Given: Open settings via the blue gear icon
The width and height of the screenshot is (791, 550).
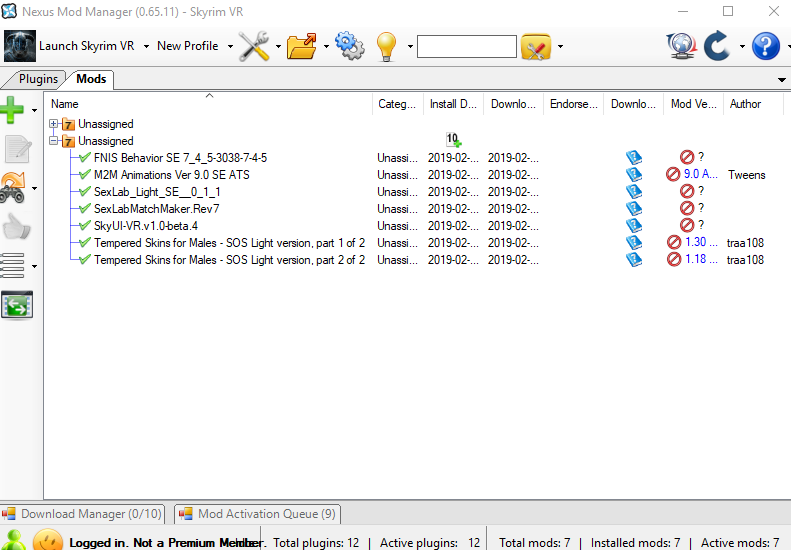Looking at the screenshot, I should [350, 46].
